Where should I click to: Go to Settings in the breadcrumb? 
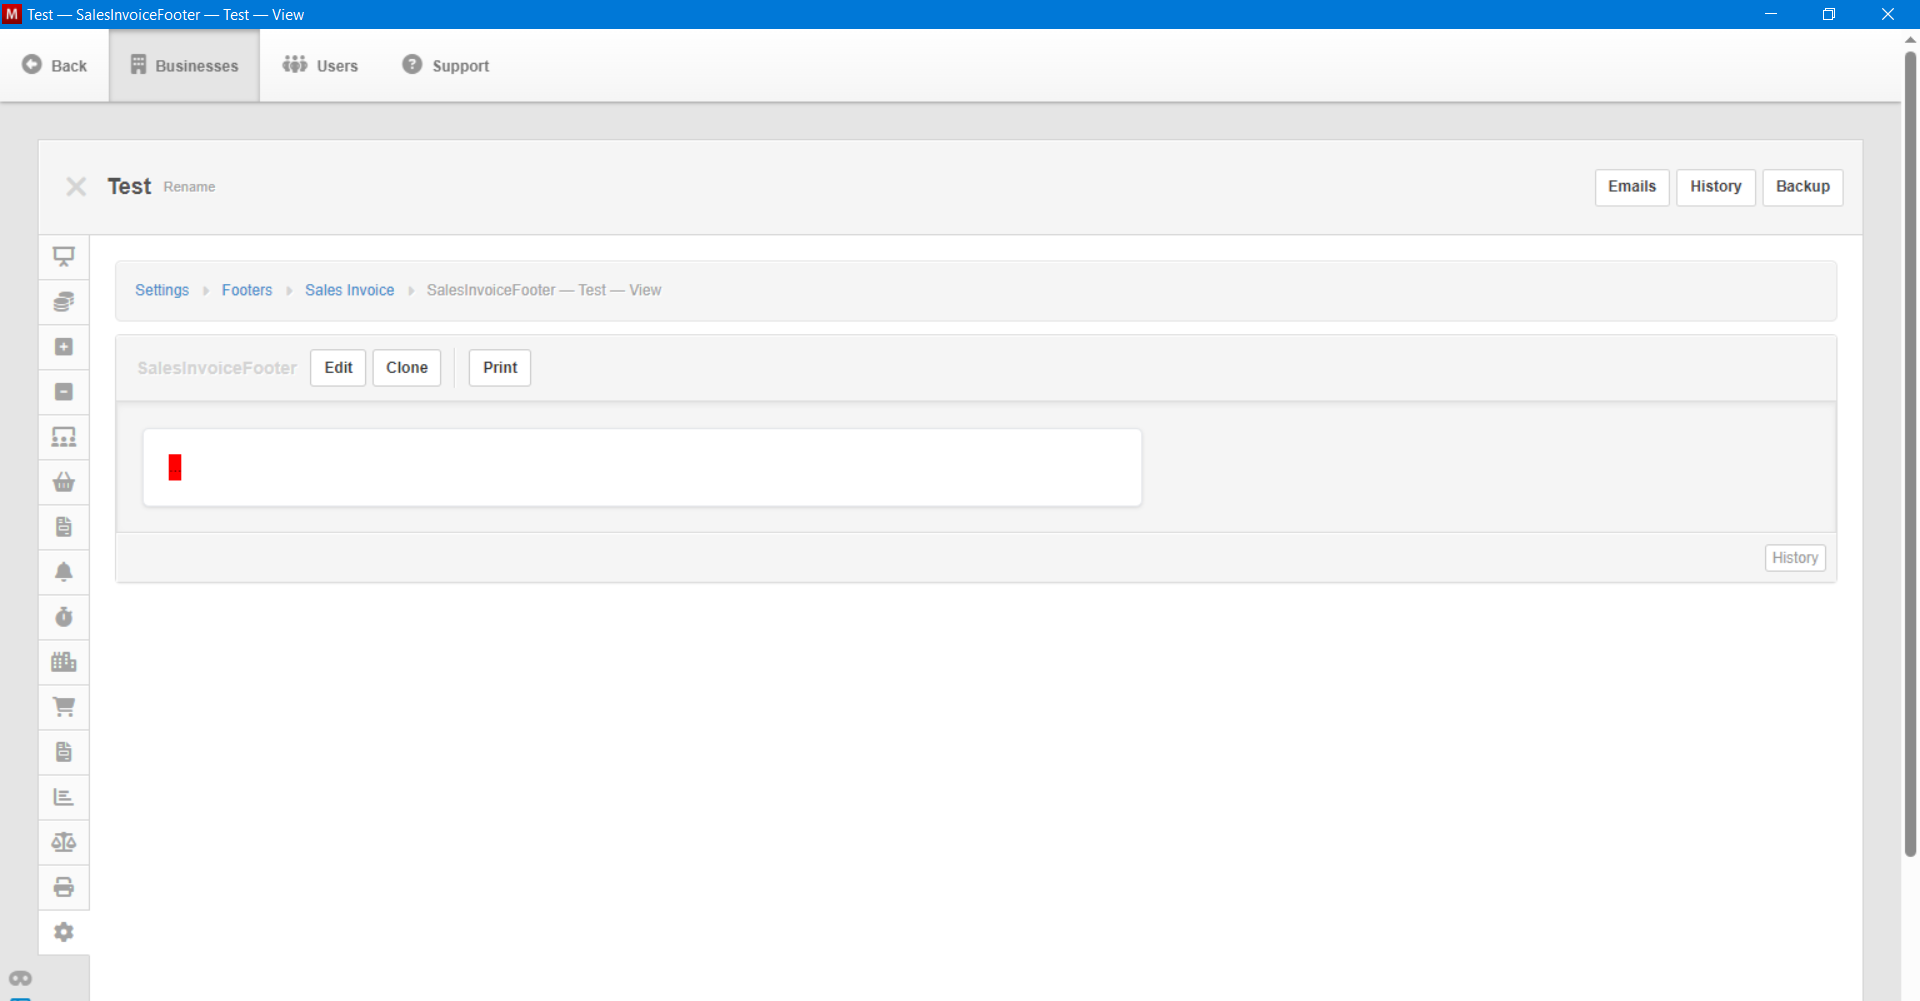point(162,290)
